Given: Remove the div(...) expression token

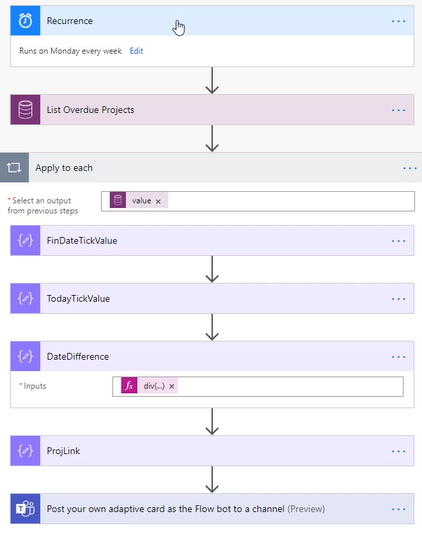Looking at the screenshot, I should pyautogui.click(x=171, y=386).
